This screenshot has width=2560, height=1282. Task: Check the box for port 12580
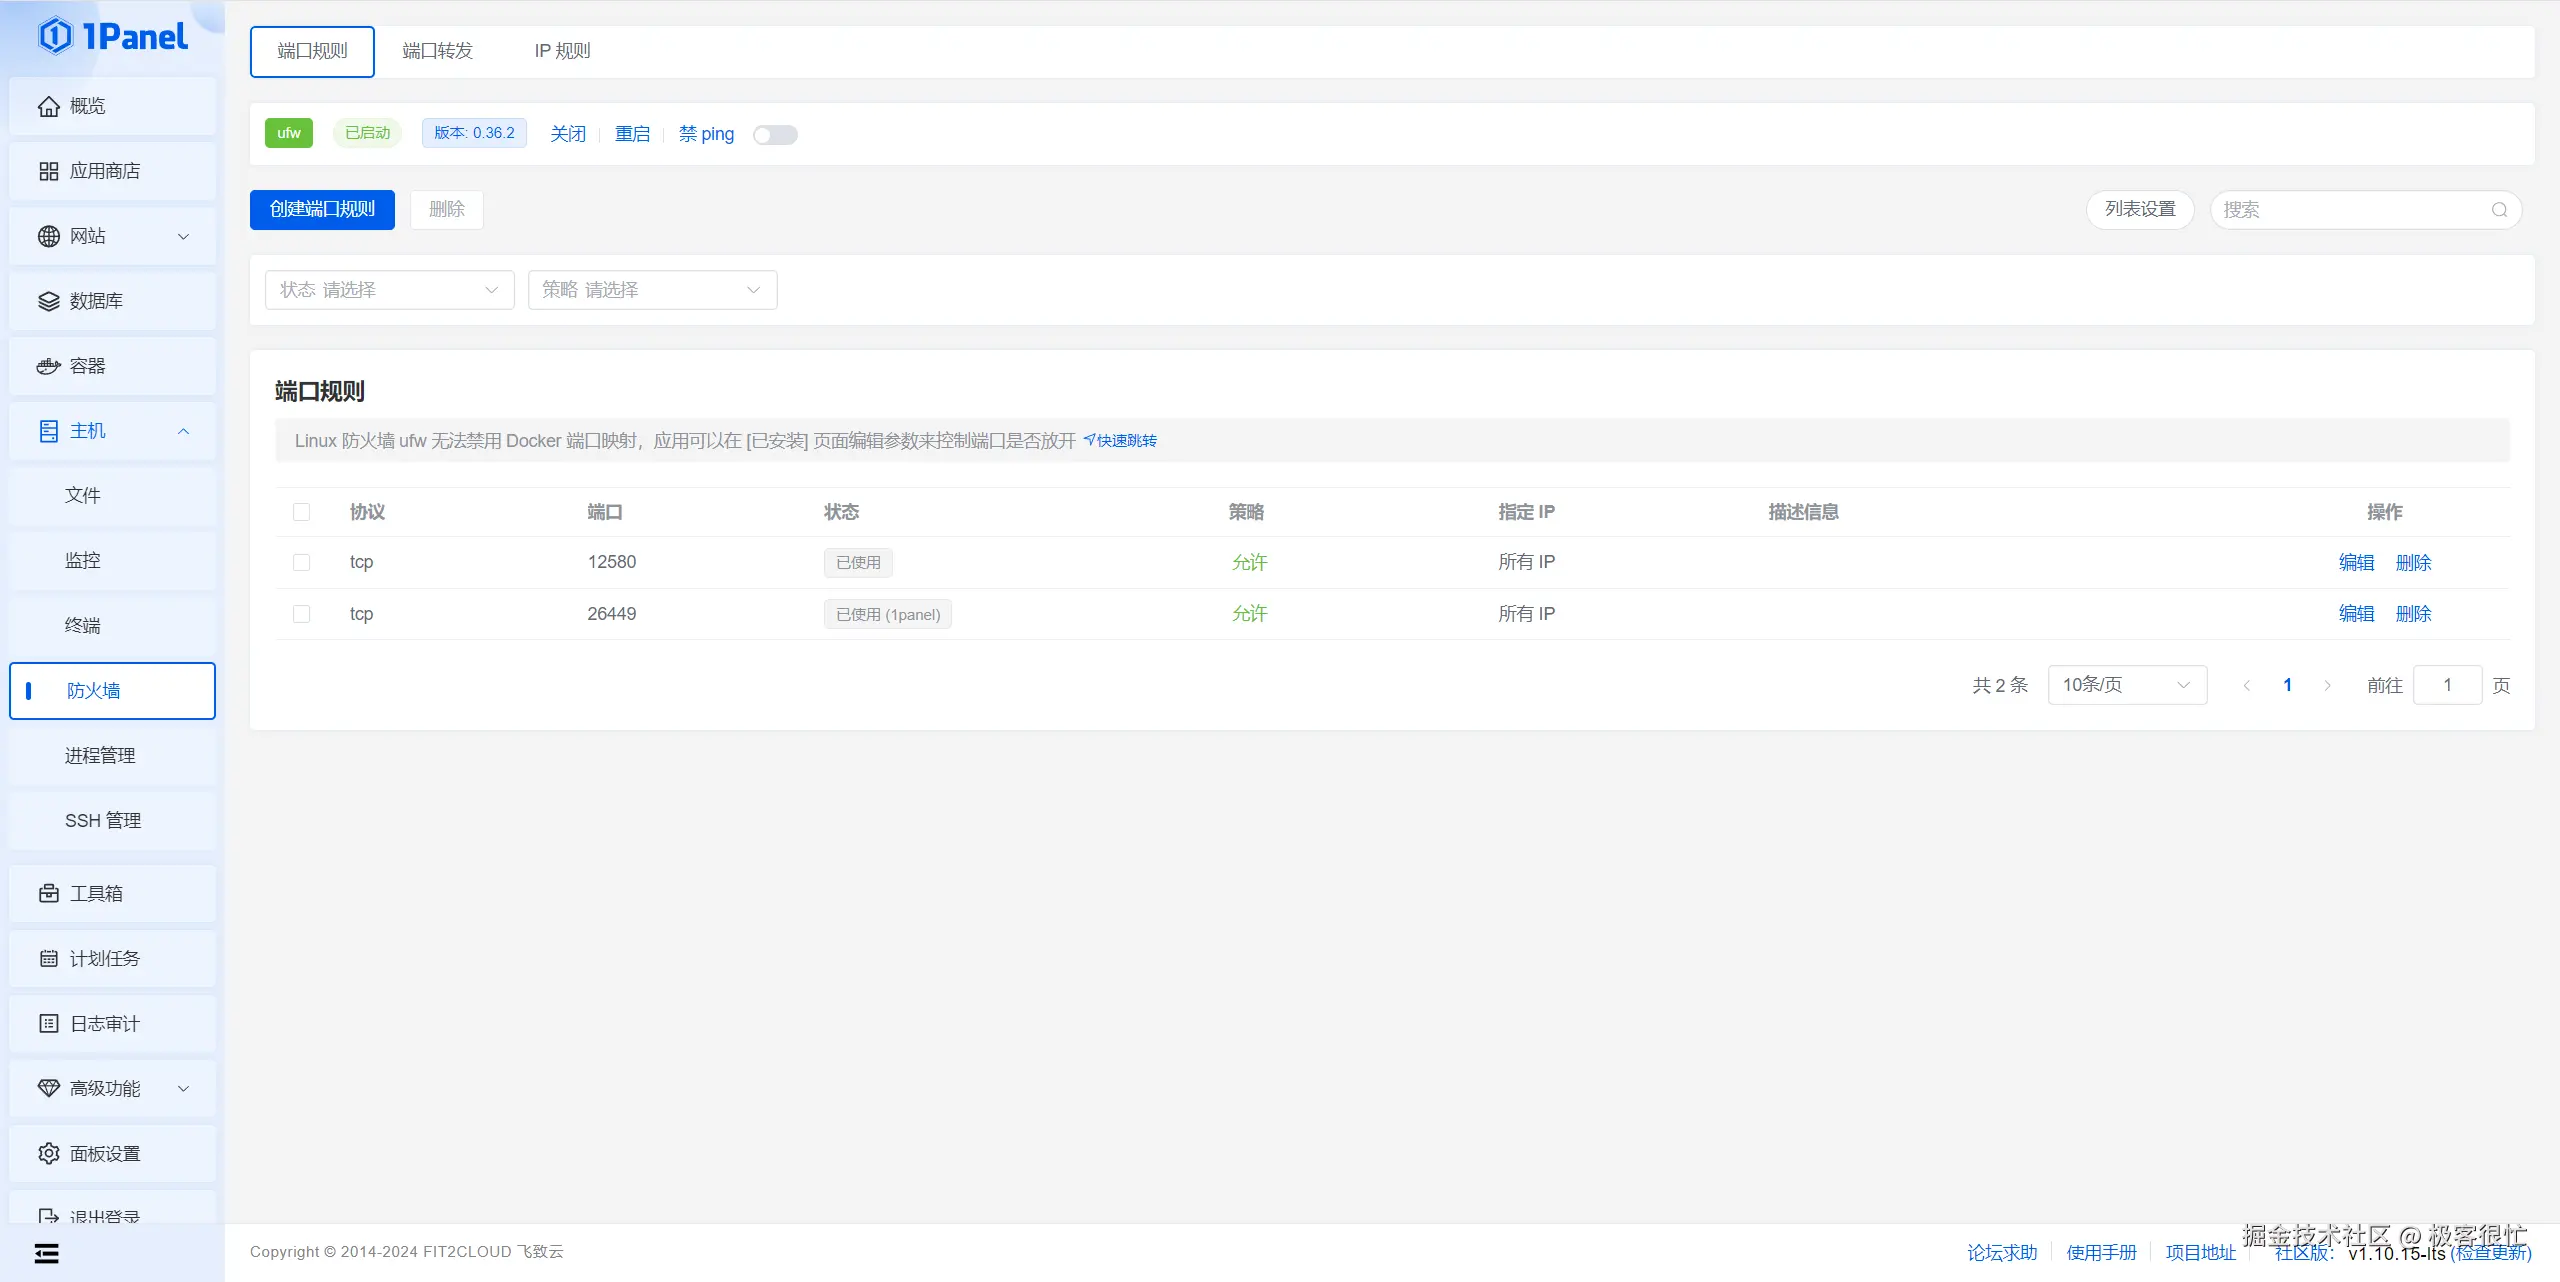tap(301, 562)
